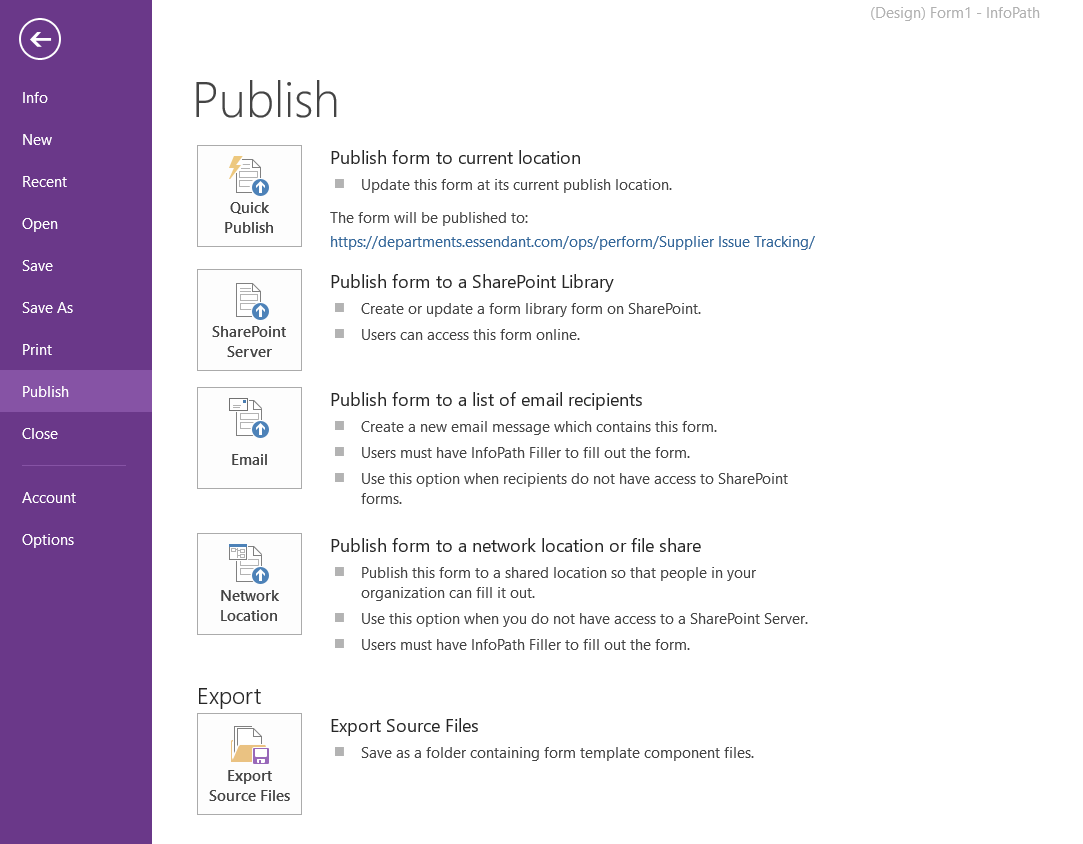Click '(Design) Form1 - InfoPath' window title
The image size is (1083, 844).
[x=955, y=13]
